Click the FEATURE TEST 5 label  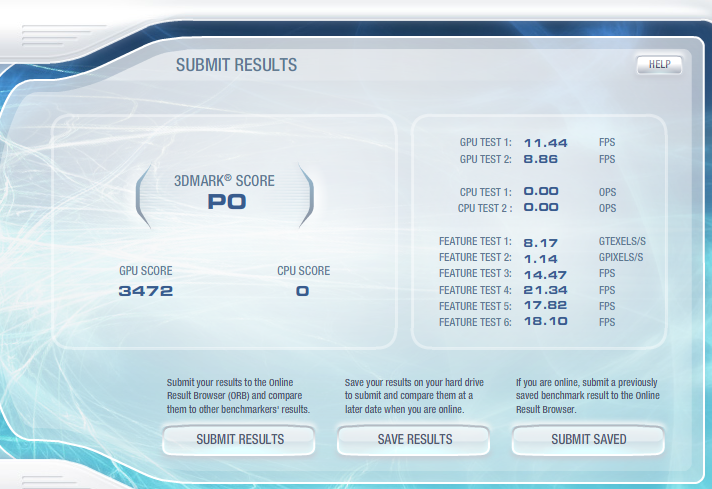point(475,306)
